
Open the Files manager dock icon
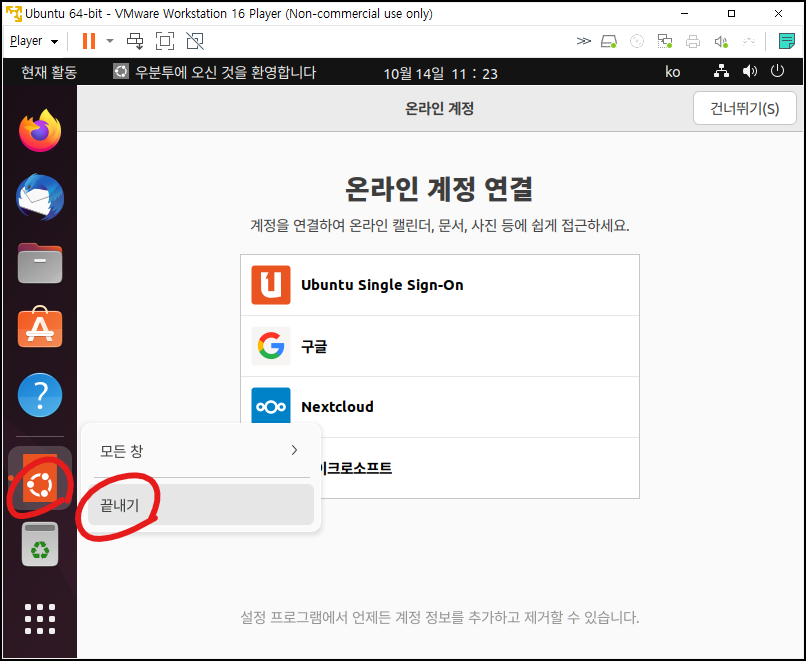tap(40, 263)
